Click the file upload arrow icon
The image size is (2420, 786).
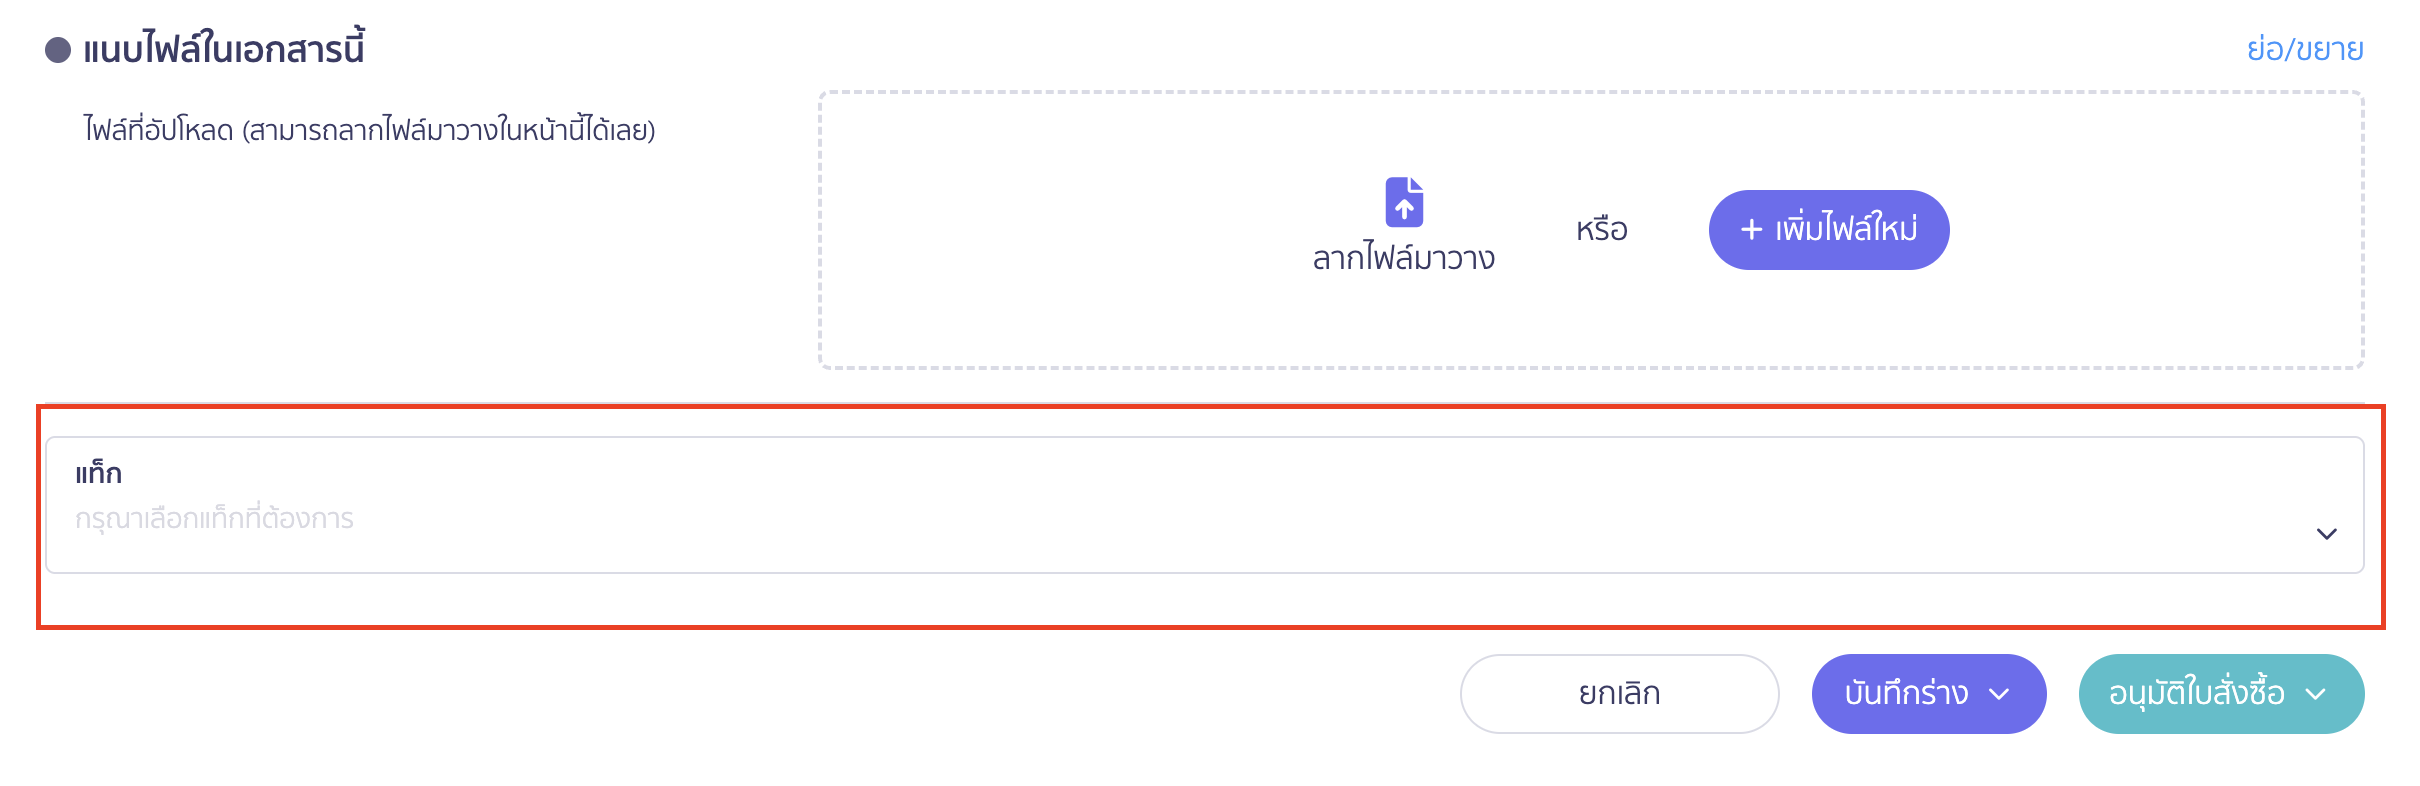pyautogui.click(x=1404, y=202)
